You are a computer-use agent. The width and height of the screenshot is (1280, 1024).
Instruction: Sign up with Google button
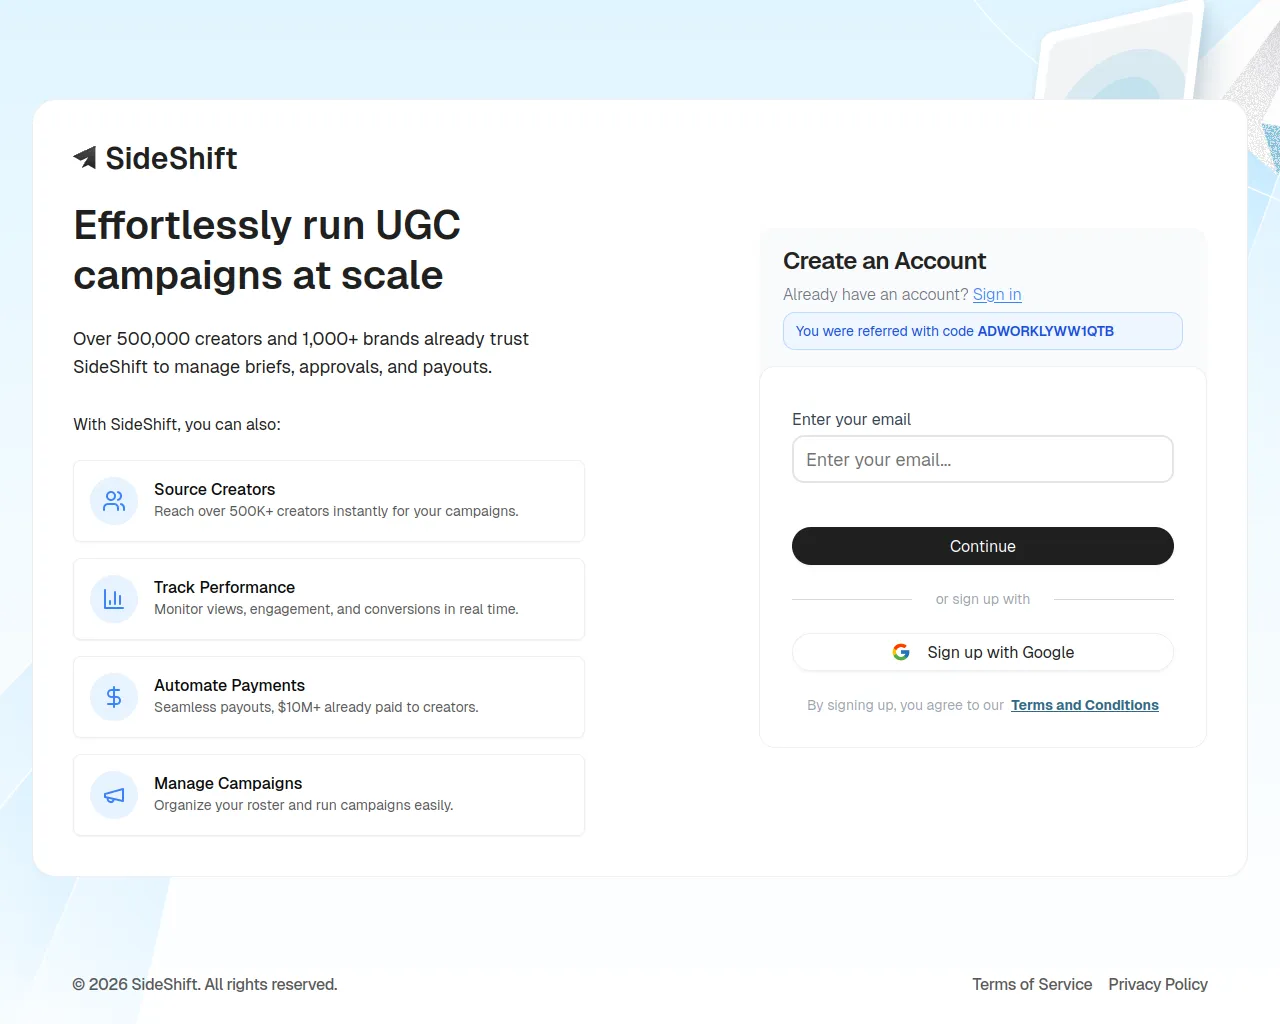(x=983, y=652)
